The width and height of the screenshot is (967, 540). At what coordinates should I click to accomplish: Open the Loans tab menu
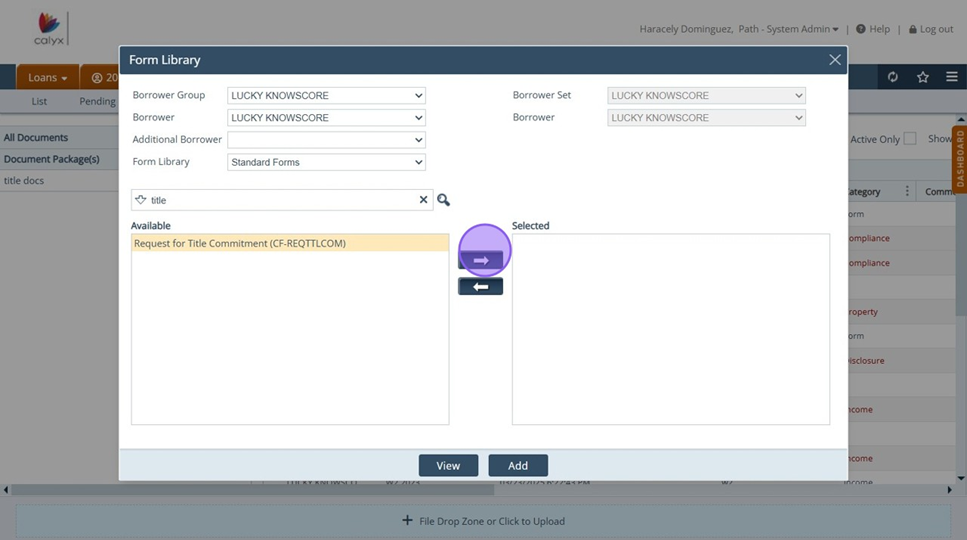47,77
